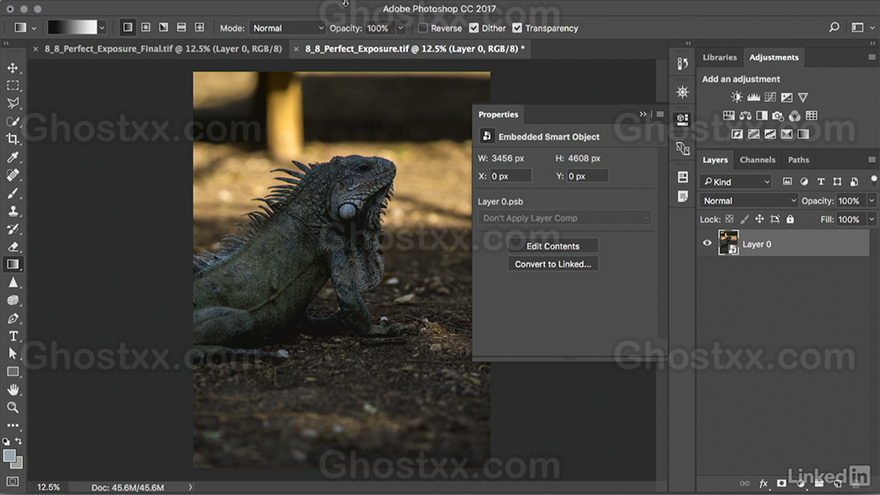880x495 pixels.
Task: Toggle lock all padlock icon
Action: 790,219
